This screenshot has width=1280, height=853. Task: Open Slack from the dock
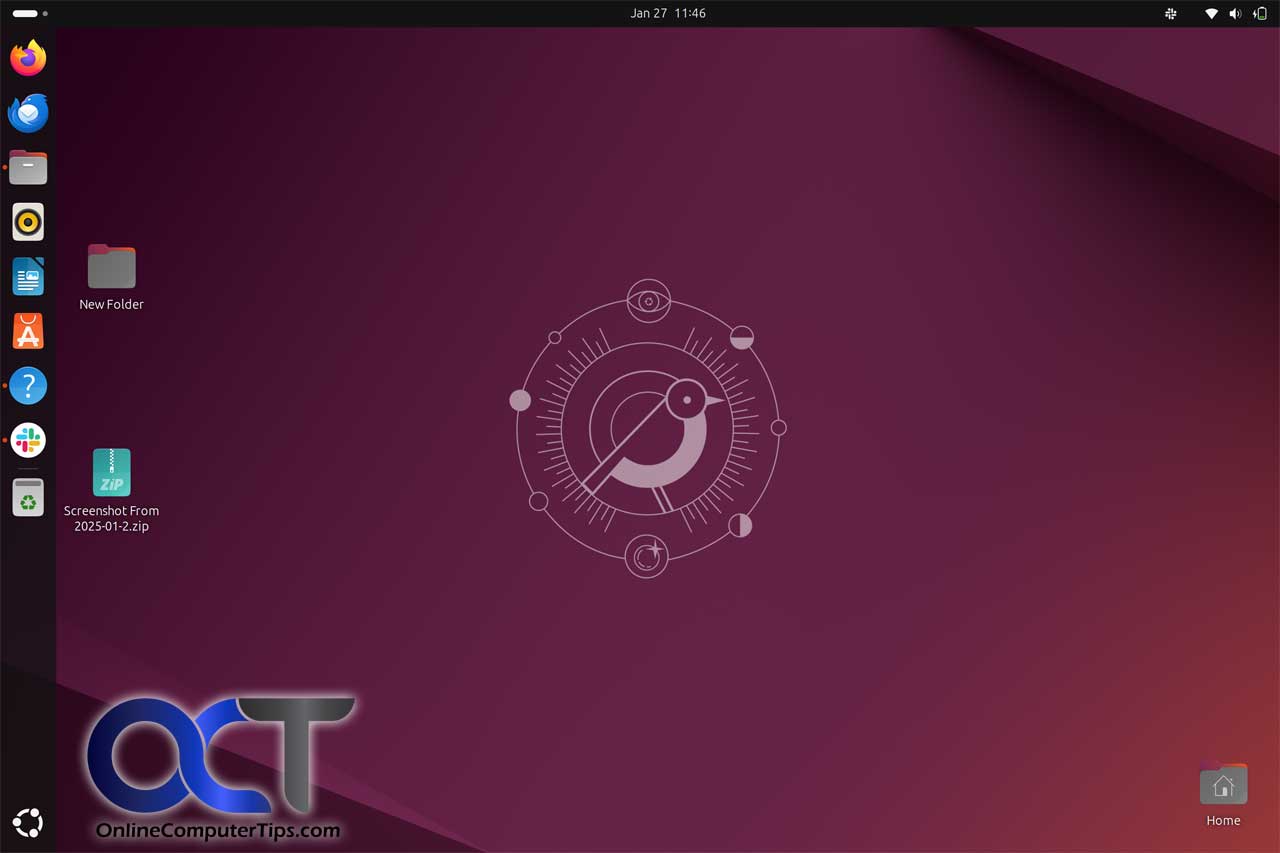27,440
